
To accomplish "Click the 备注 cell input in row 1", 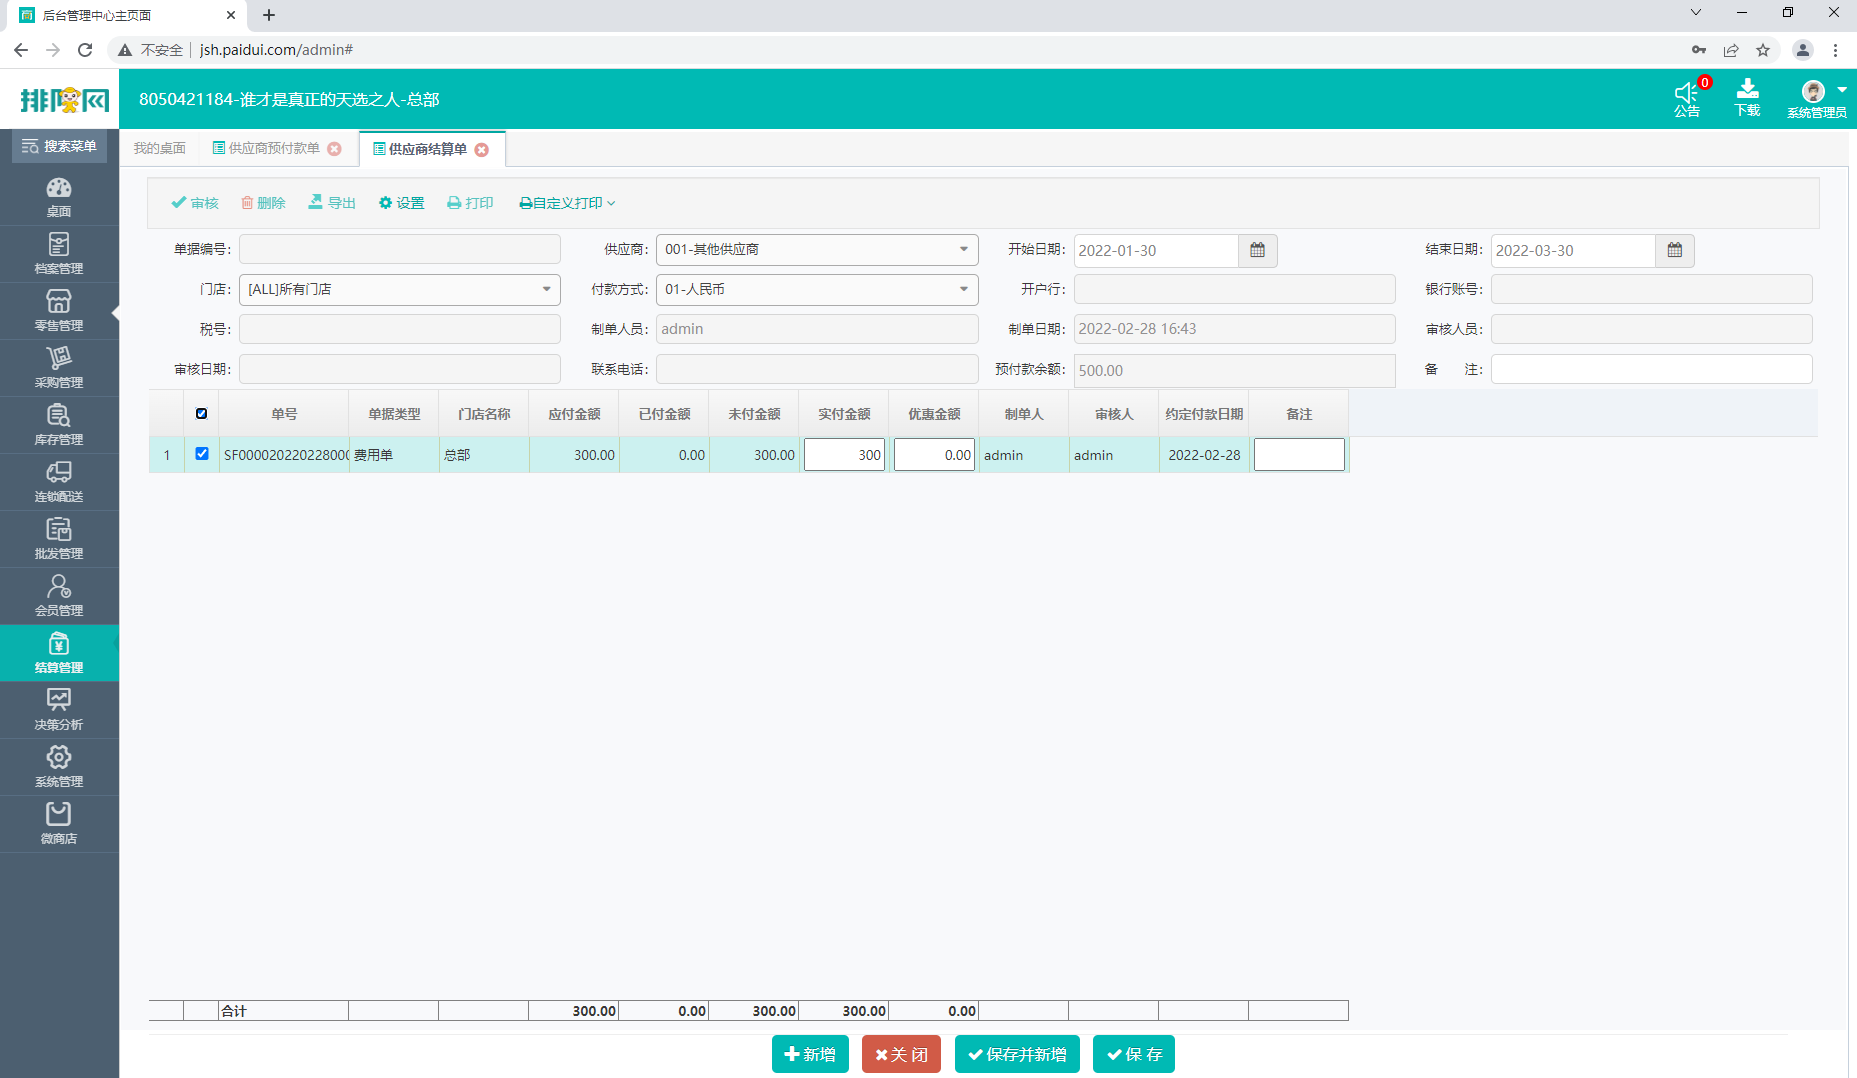I will pyautogui.click(x=1300, y=455).
